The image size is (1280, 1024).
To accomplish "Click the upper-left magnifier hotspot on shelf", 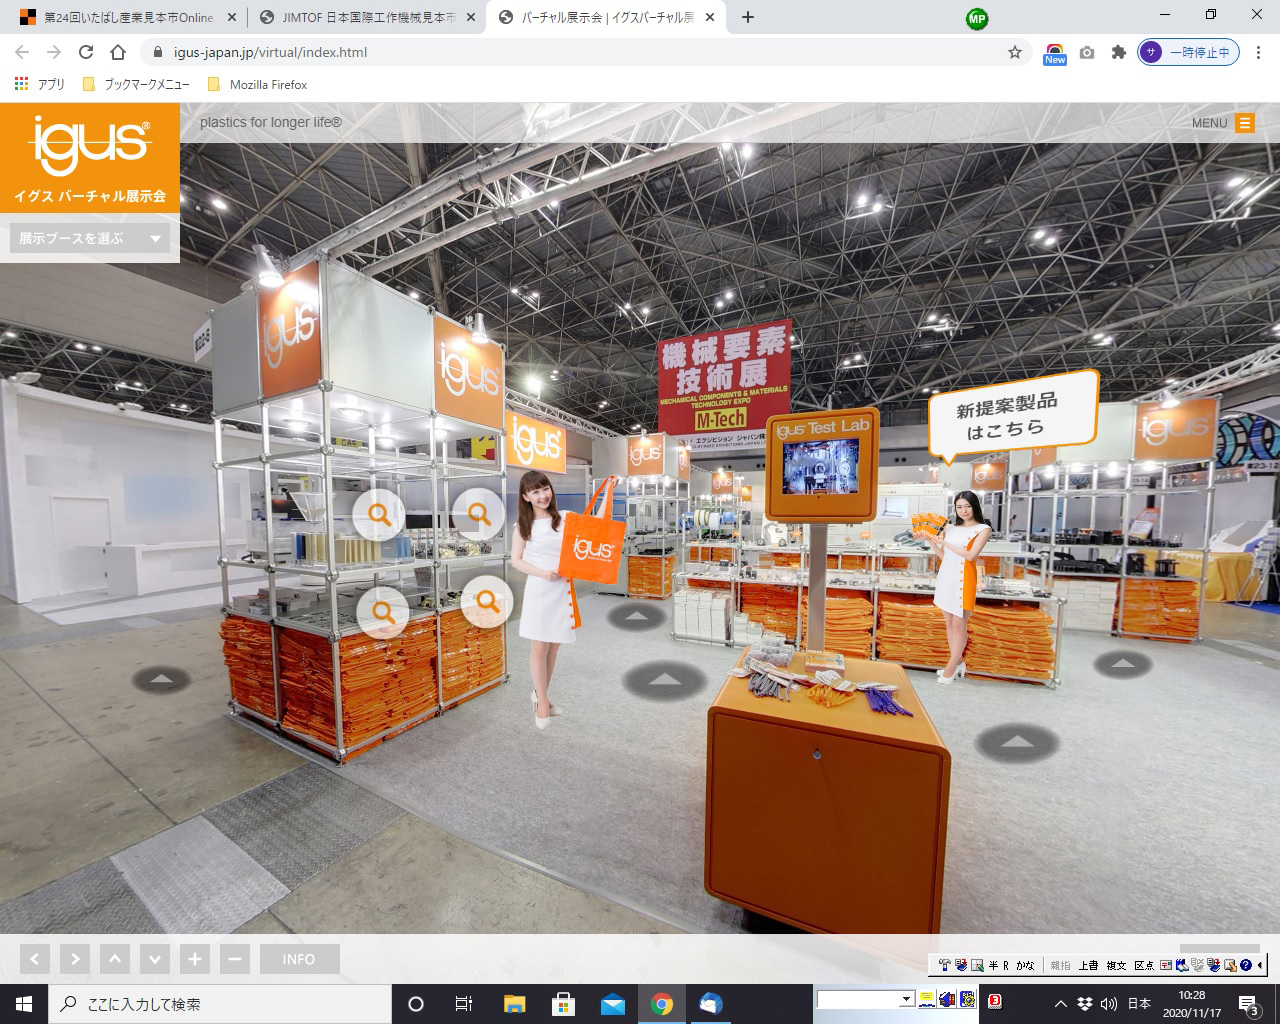I will [x=379, y=514].
